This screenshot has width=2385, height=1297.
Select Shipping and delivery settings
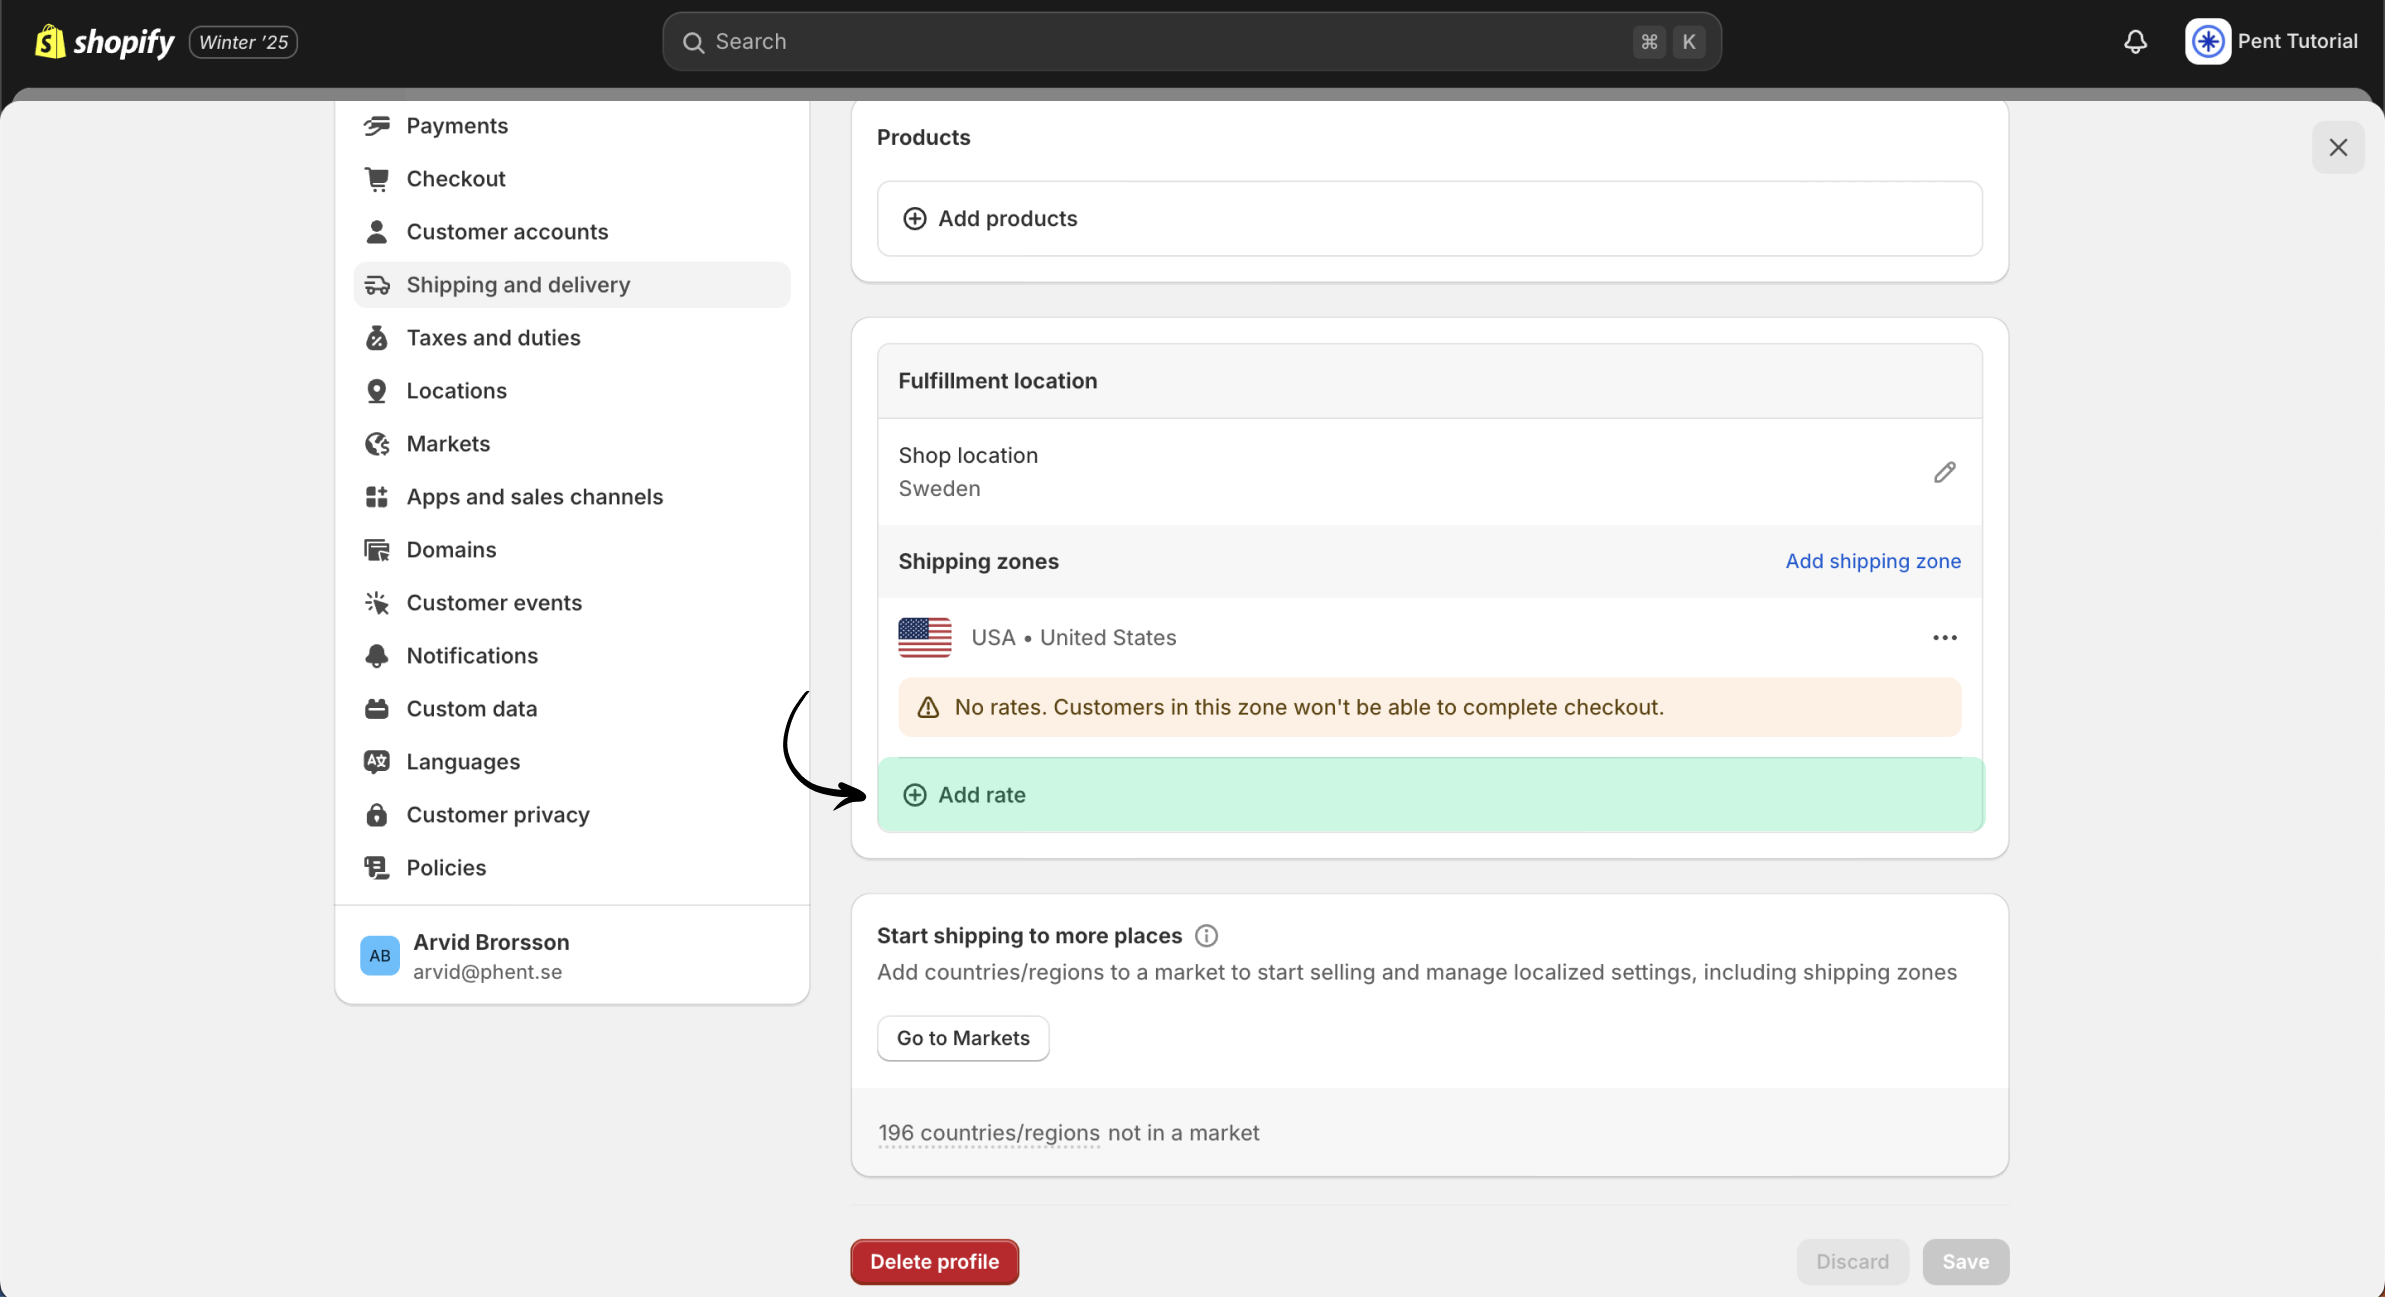click(572, 285)
